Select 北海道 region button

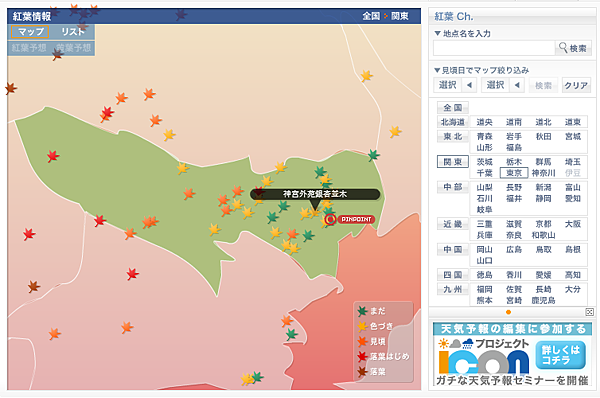pyautogui.click(x=453, y=122)
